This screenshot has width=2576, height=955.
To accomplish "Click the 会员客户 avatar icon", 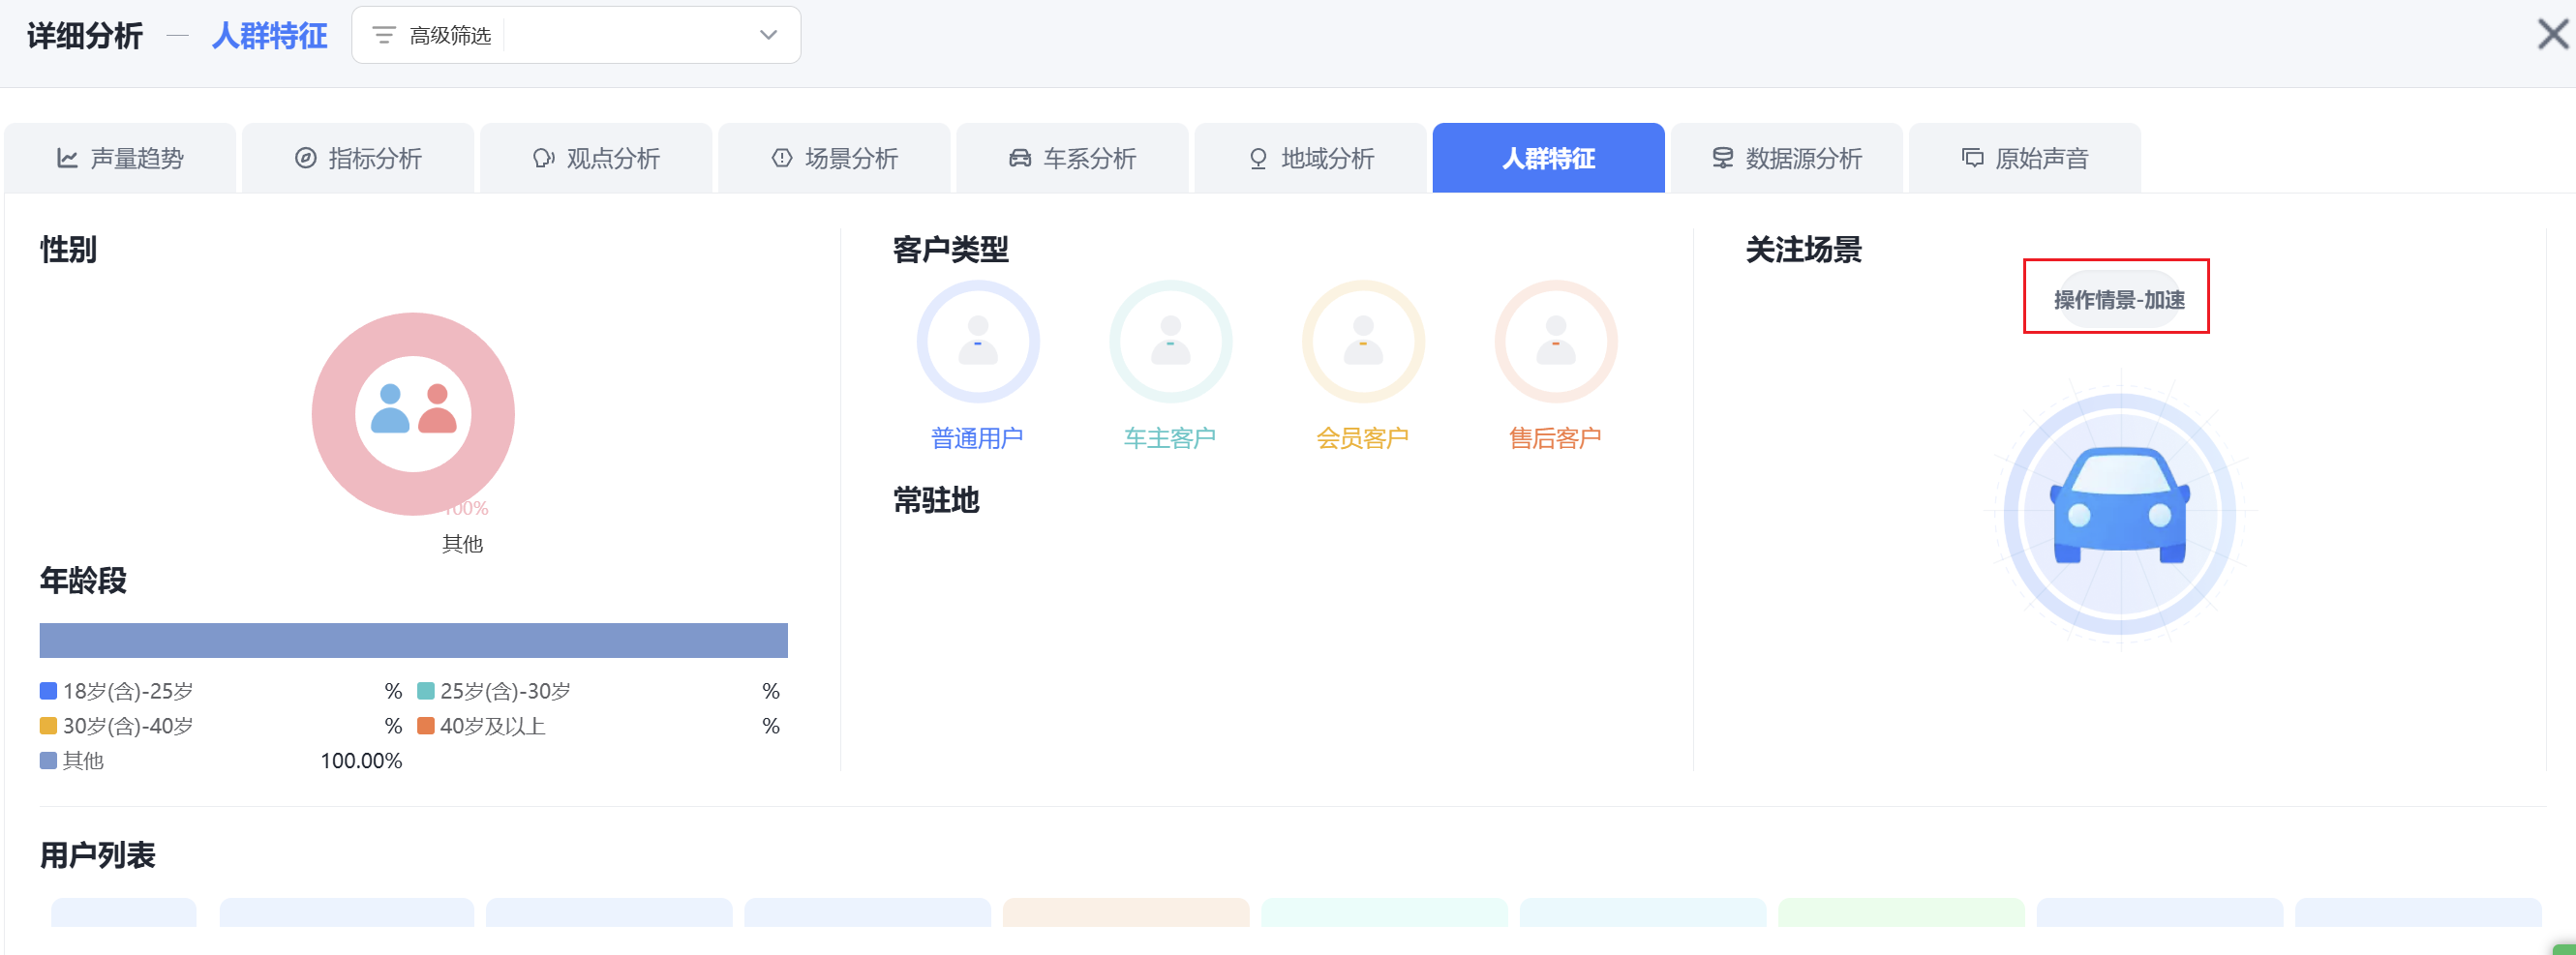I will point(1362,341).
